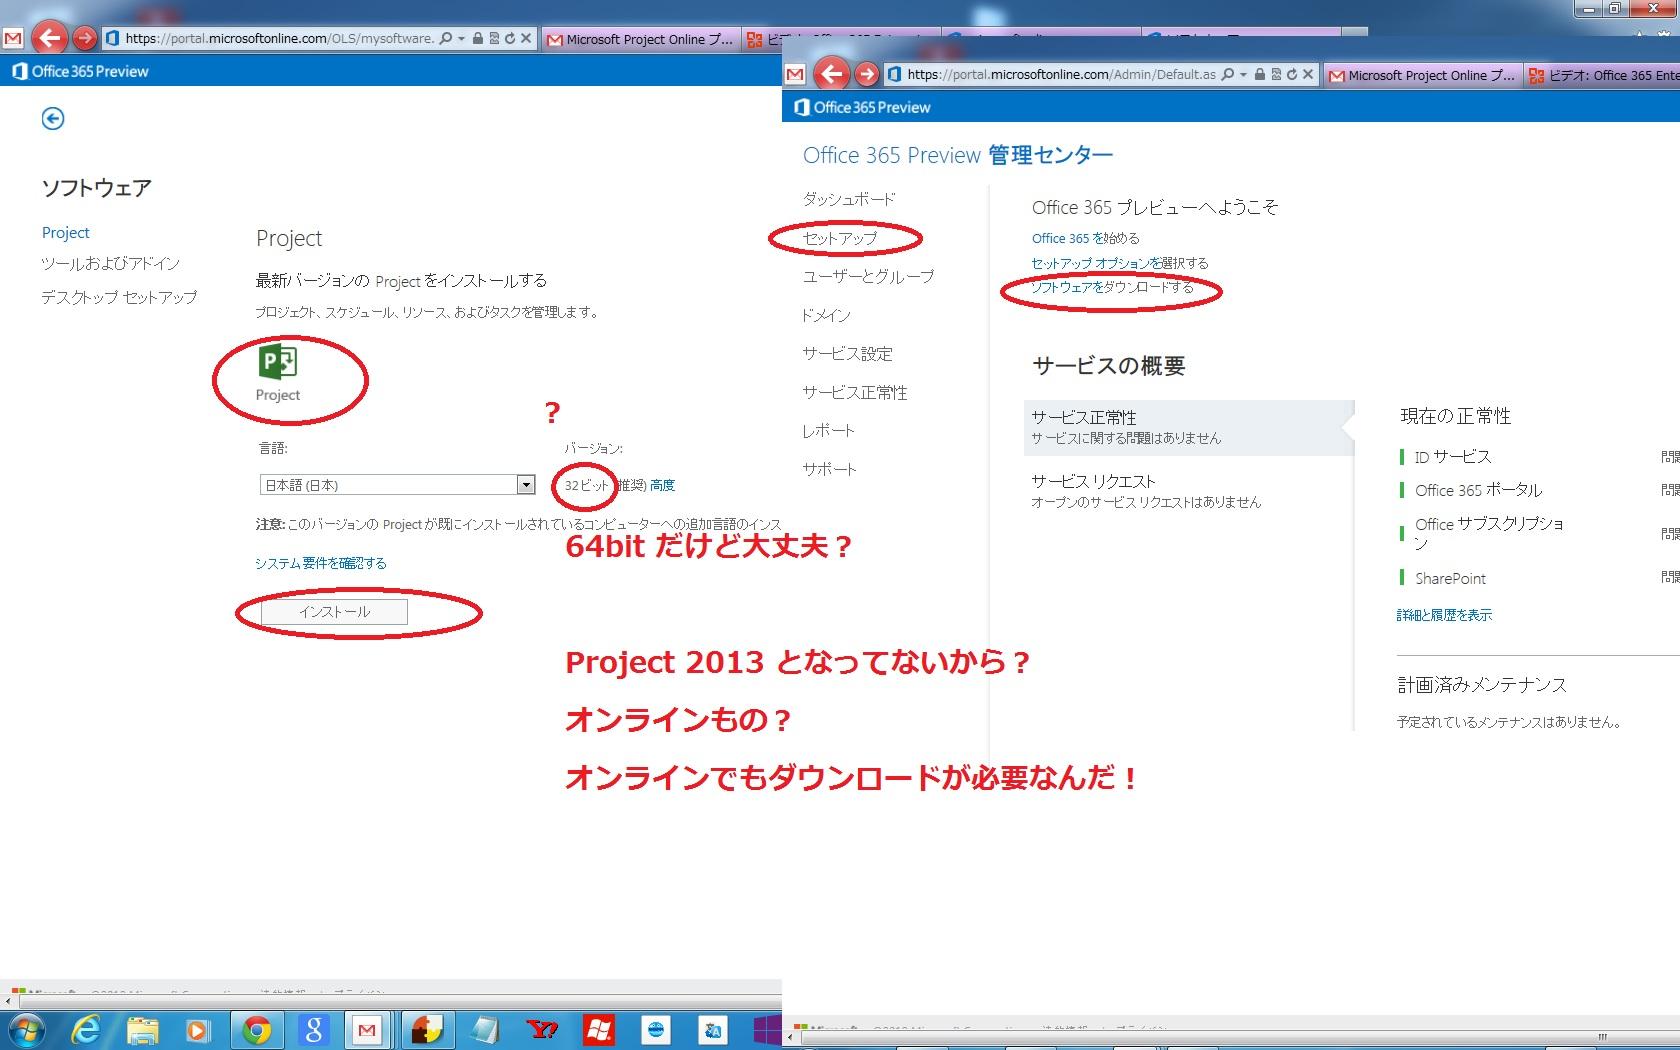The width and height of the screenshot is (1680, 1050).
Task: Open ドメイン in admin navigation
Action: (x=826, y=315)
